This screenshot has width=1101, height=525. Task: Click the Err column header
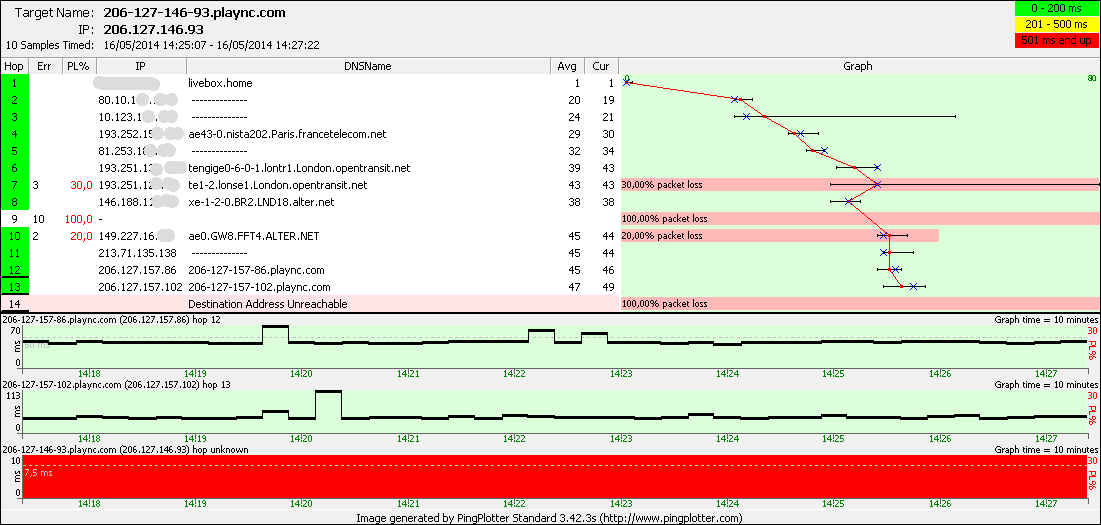[x=44, y=66]
